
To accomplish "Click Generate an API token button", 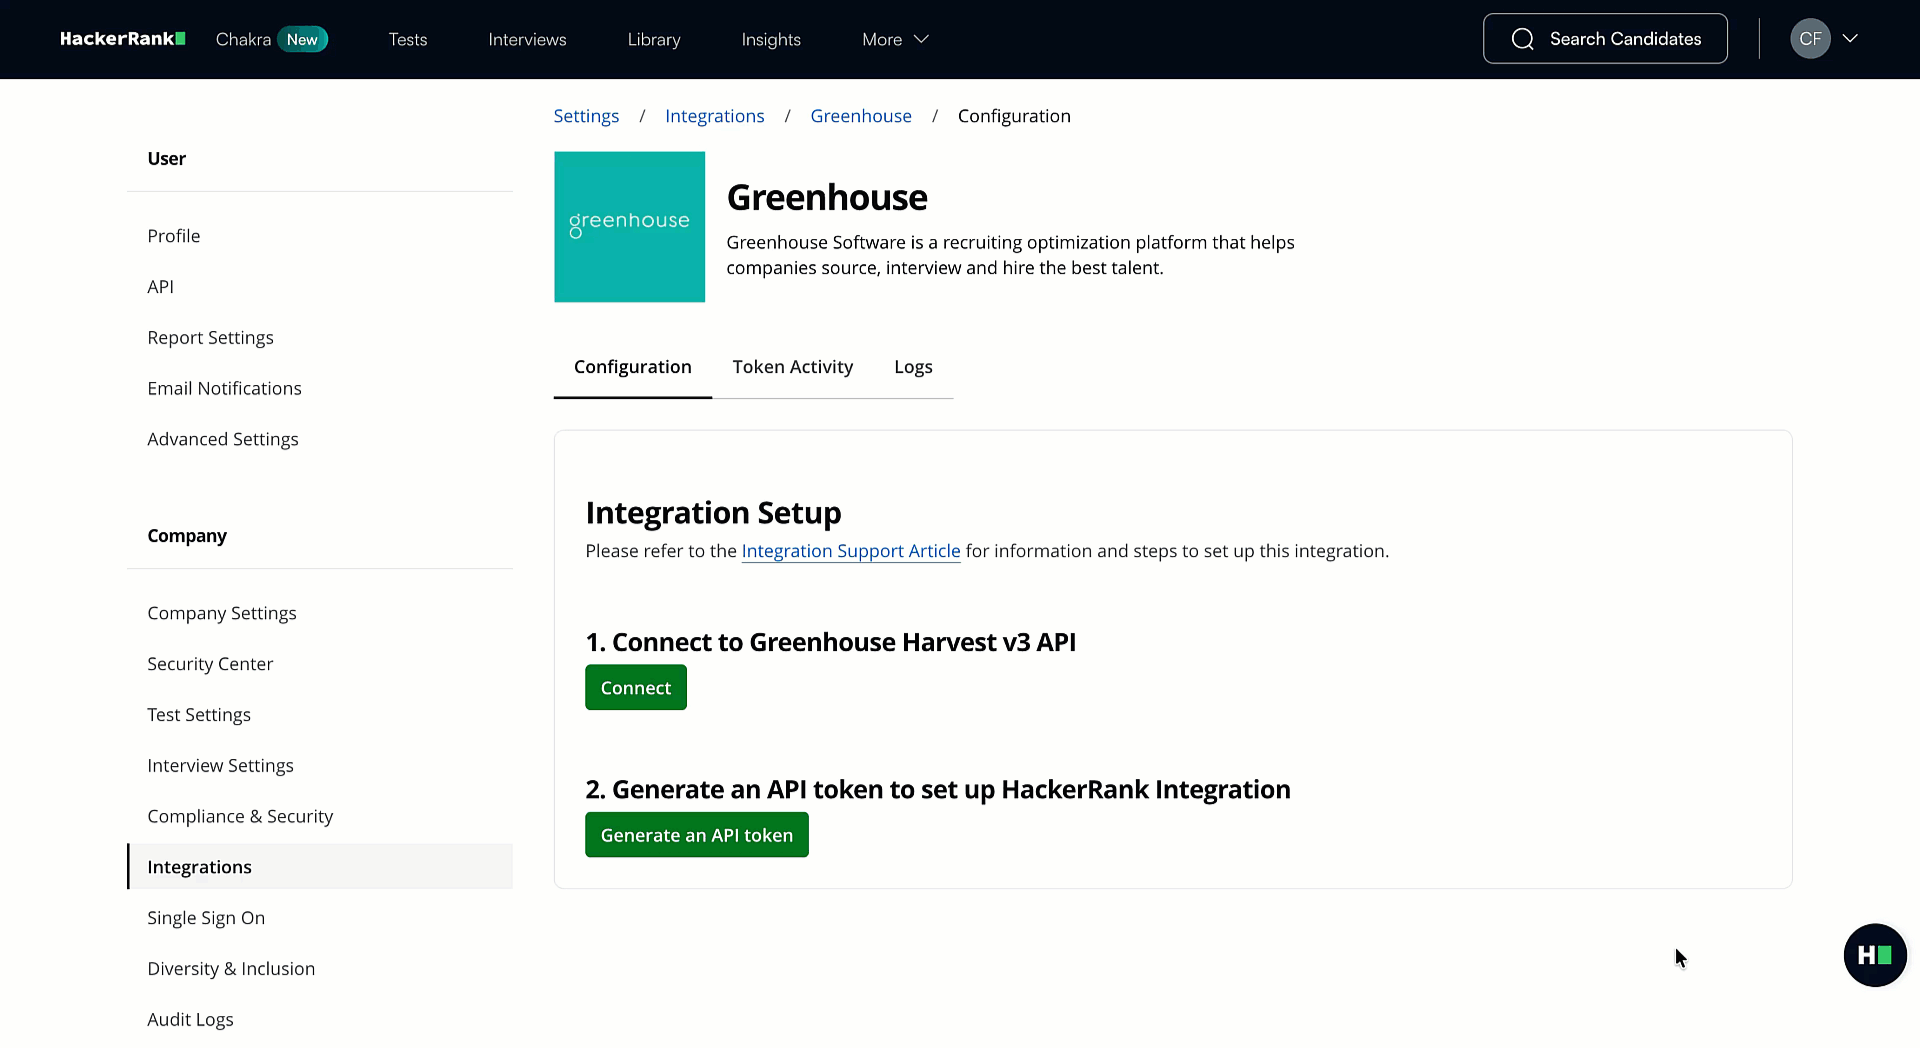I will click(x=697, y=835).
